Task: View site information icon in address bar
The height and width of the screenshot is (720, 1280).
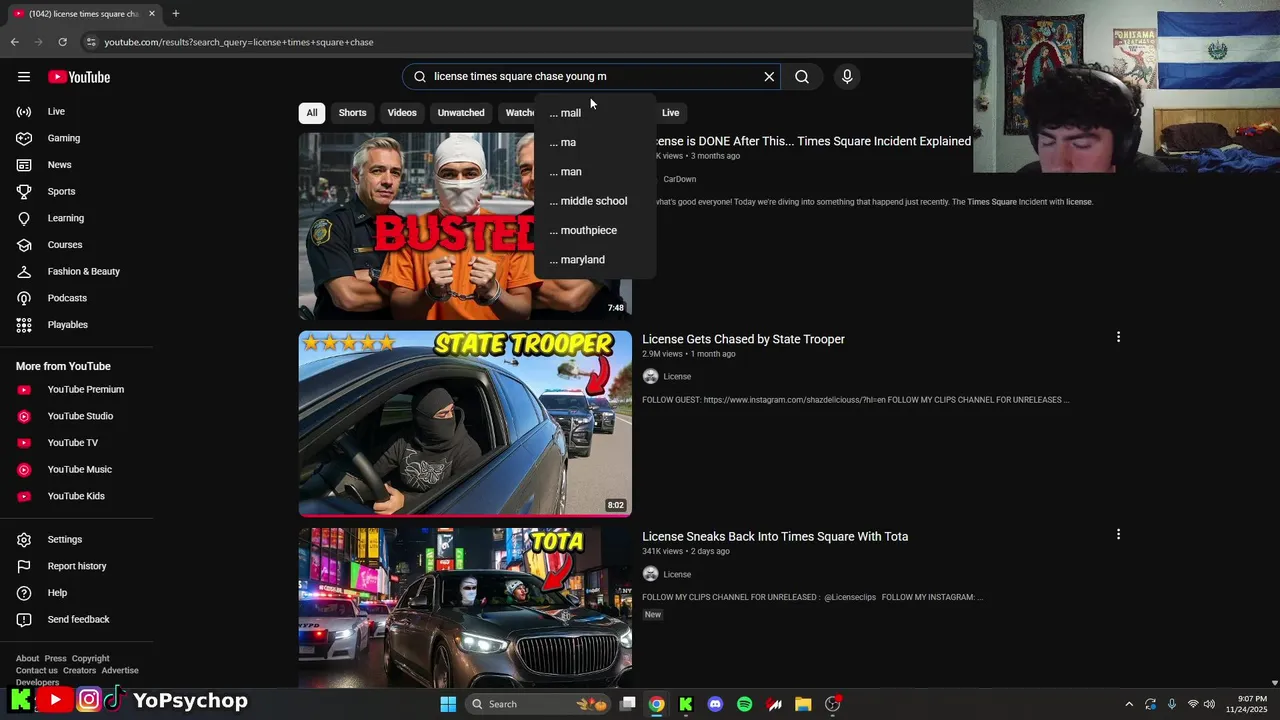Action: [x=91, y=42]
